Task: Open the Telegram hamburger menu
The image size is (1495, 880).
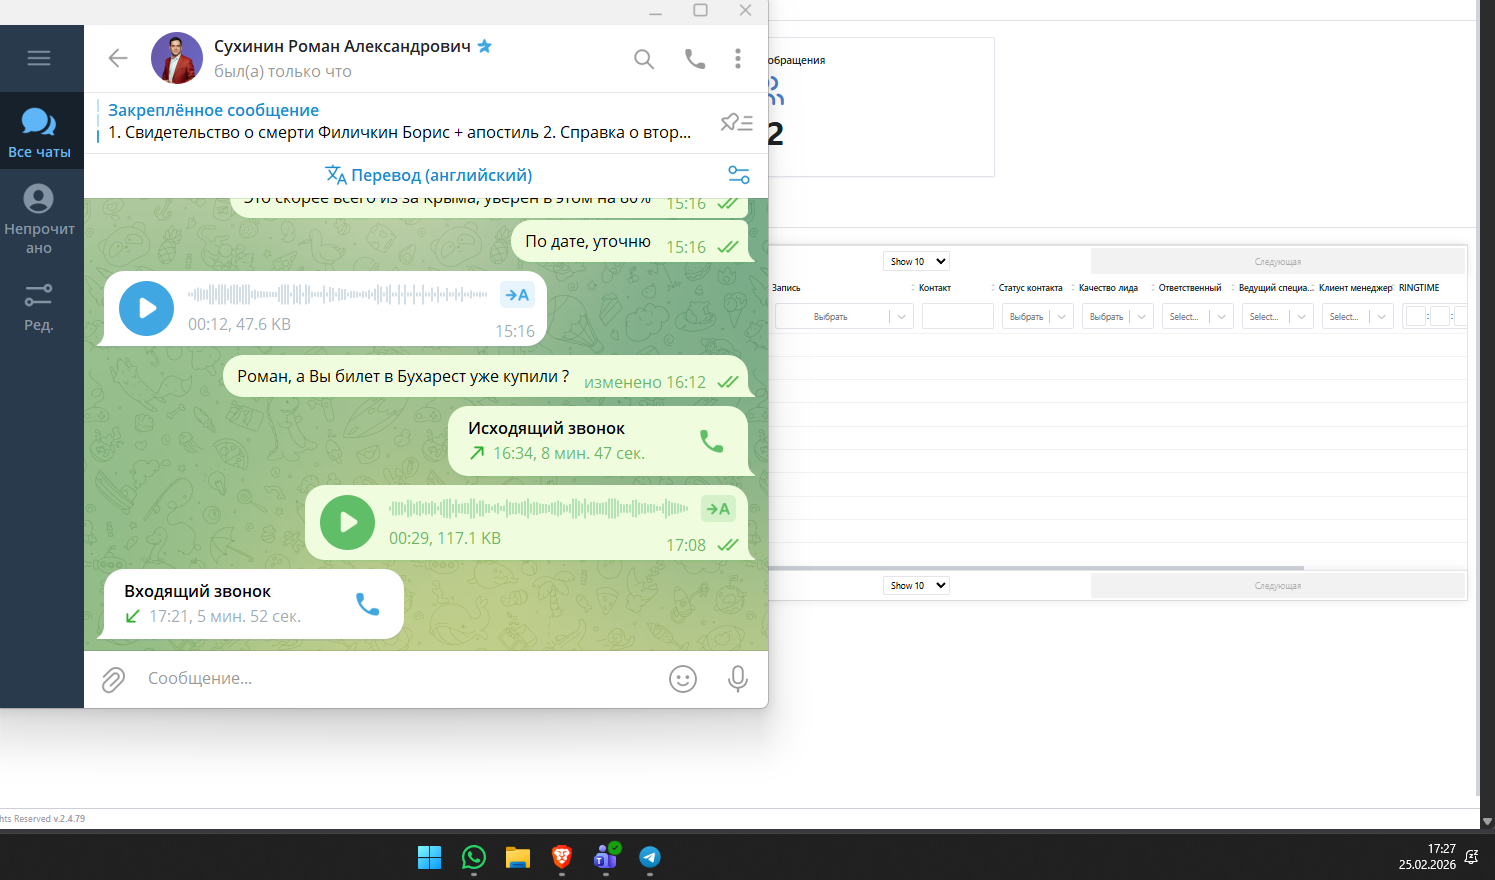Action: [x=39, y=58]
